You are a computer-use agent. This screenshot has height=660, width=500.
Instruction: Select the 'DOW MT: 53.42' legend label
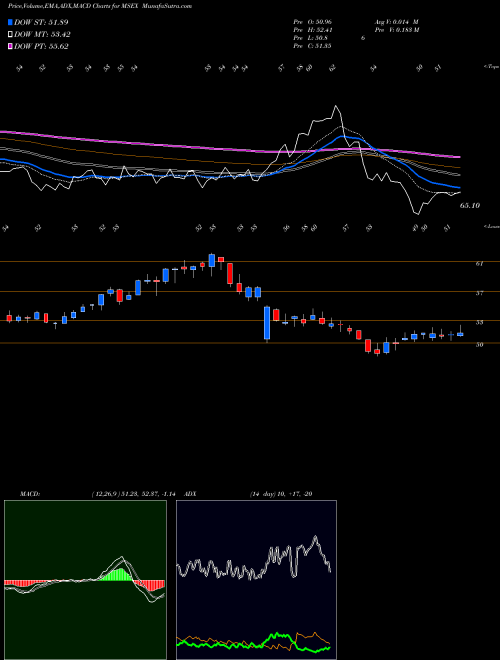pyautogui.click(x=42, y=35)
